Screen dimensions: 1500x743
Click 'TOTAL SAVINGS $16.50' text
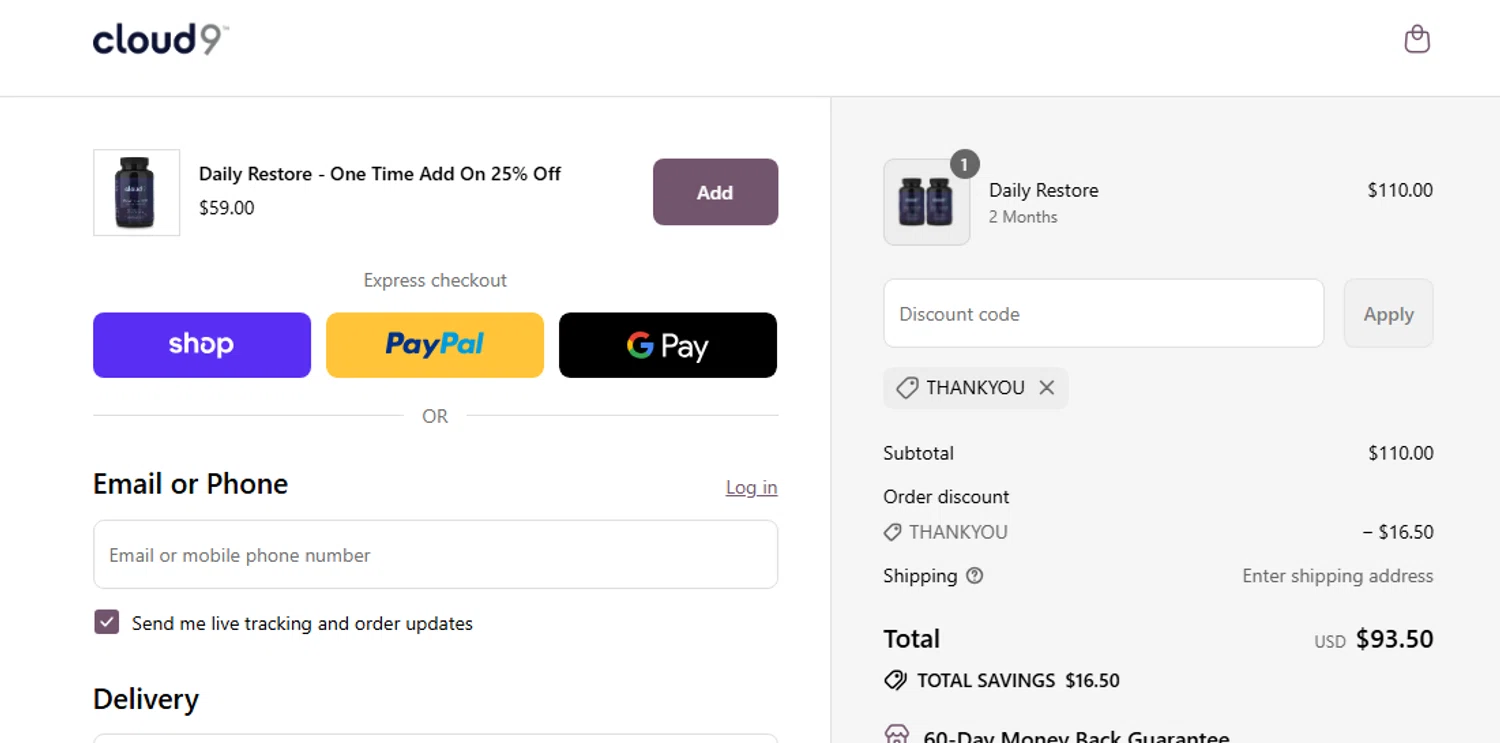(x=1018, y=681)
